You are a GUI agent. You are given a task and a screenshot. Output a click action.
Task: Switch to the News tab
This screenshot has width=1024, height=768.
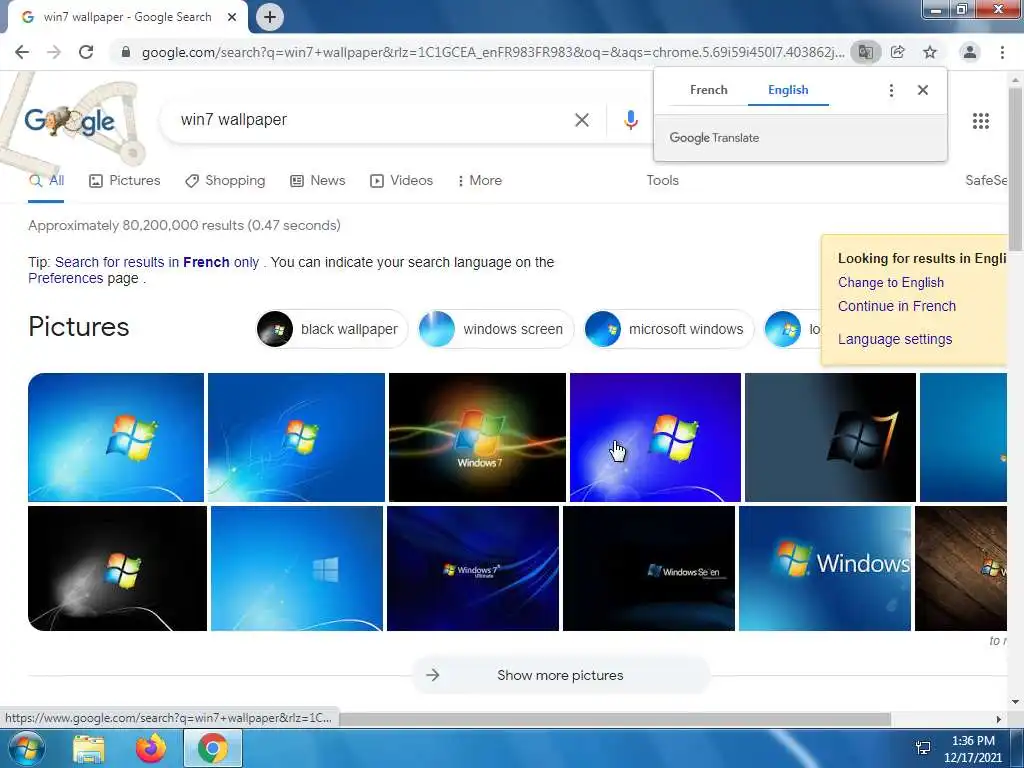[318, 181]
